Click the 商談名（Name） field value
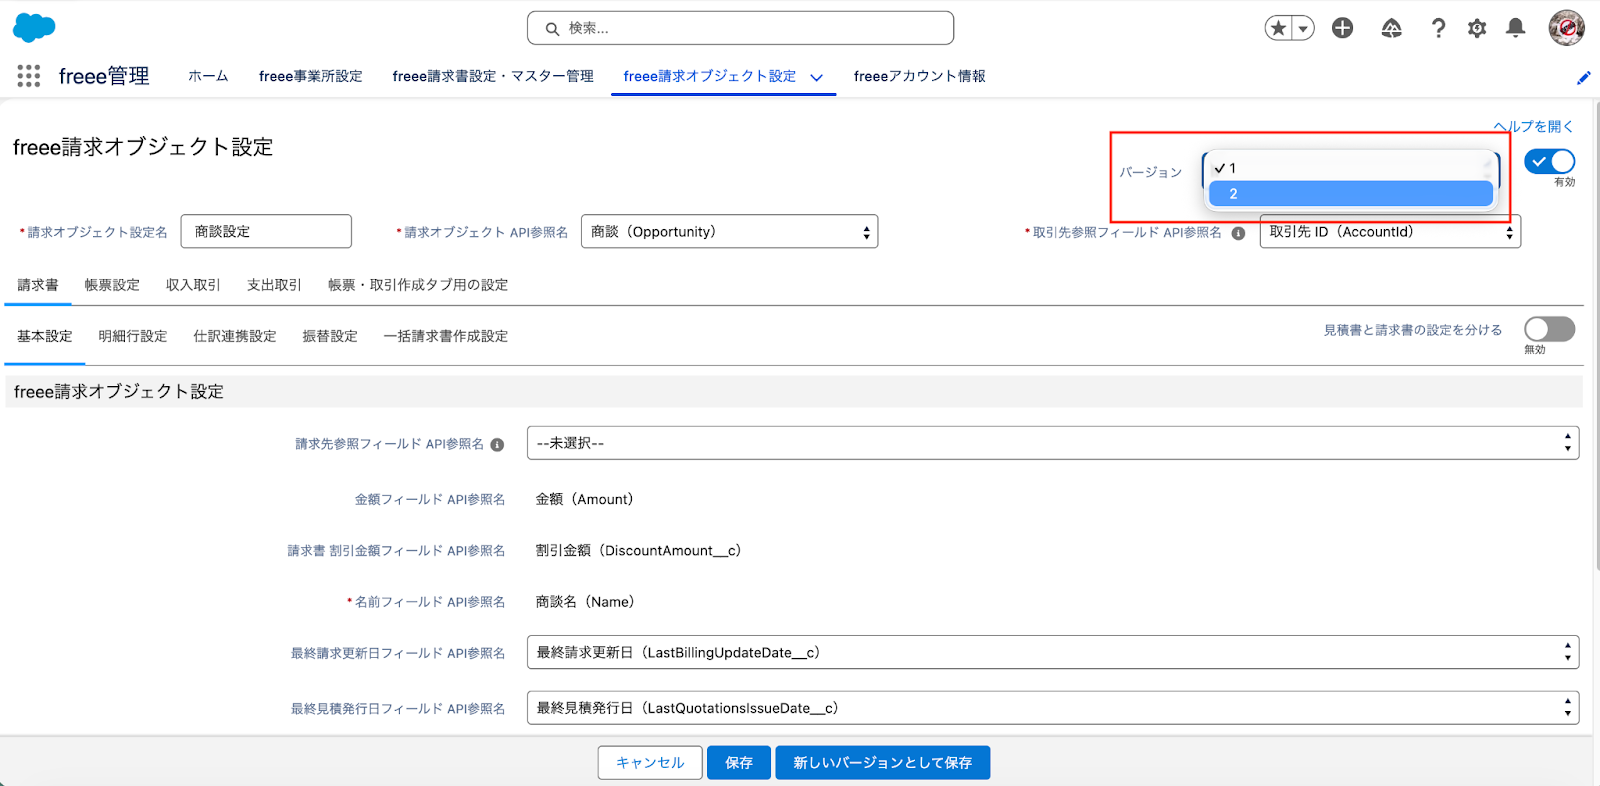The width and height of the screenshot is (1600, 786). pos(585,602)
